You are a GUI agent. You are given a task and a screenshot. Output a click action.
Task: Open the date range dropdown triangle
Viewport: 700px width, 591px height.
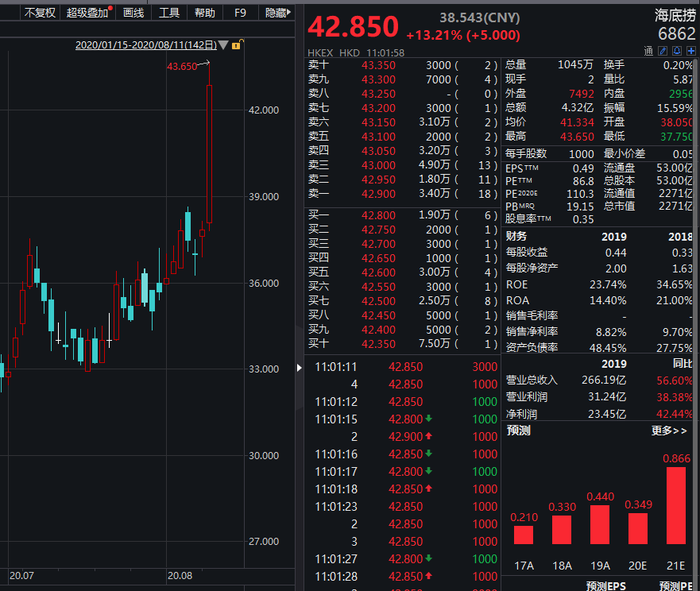pos(223,45)
